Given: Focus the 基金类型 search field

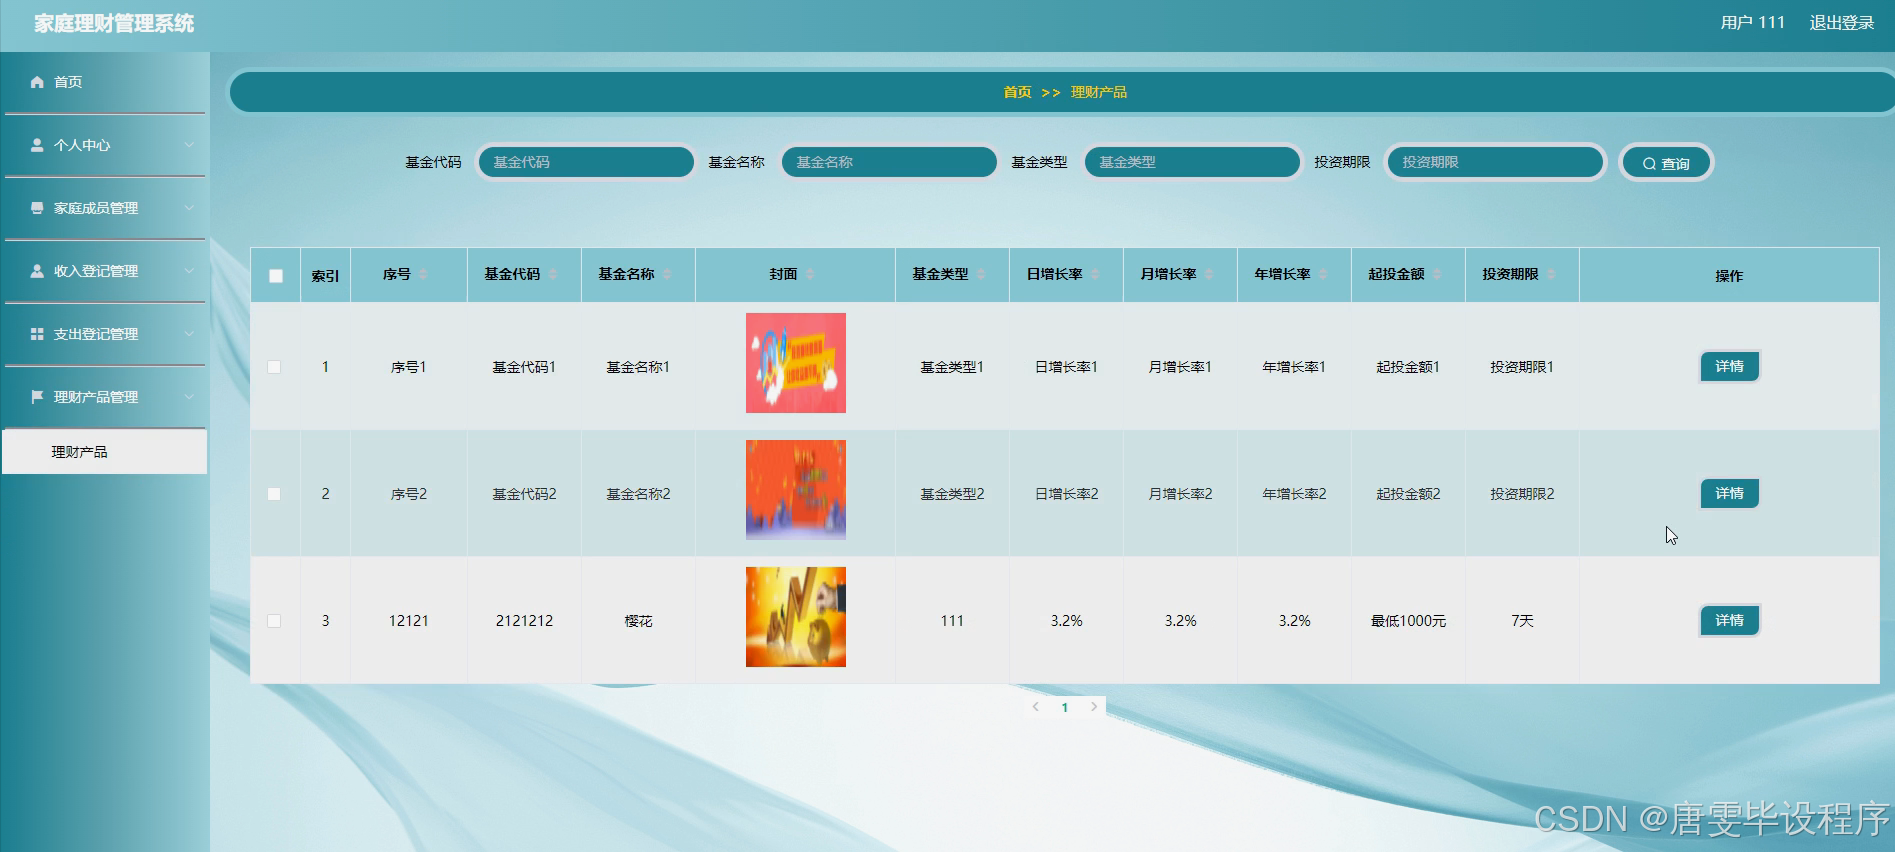Looking at the screenshot, I should point(1192,162).
